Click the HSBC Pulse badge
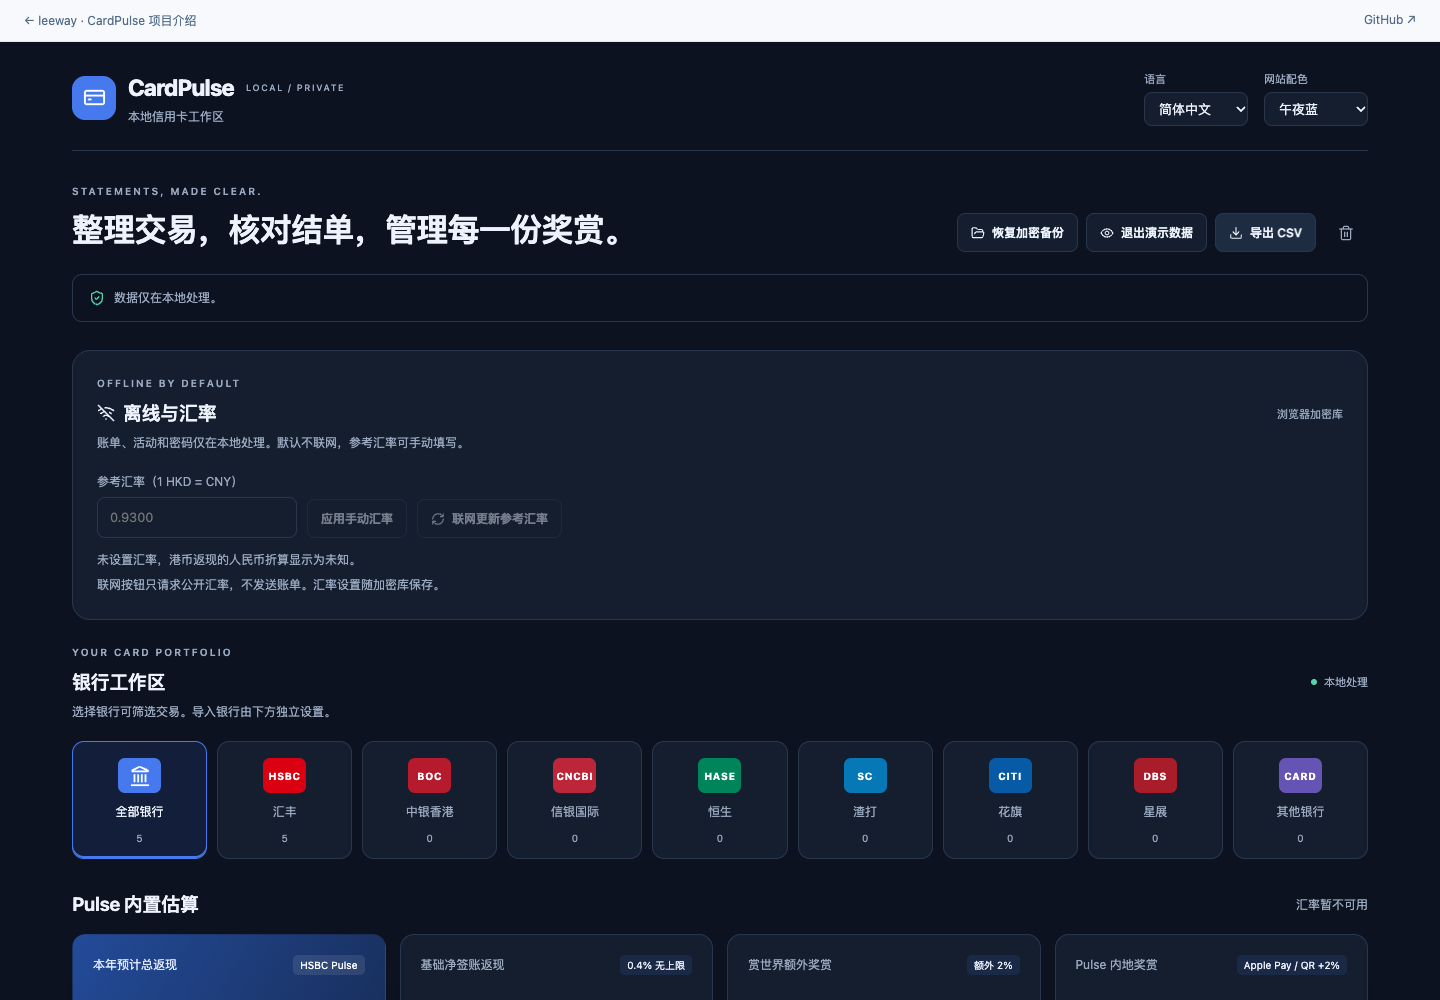 coord(329,965)
